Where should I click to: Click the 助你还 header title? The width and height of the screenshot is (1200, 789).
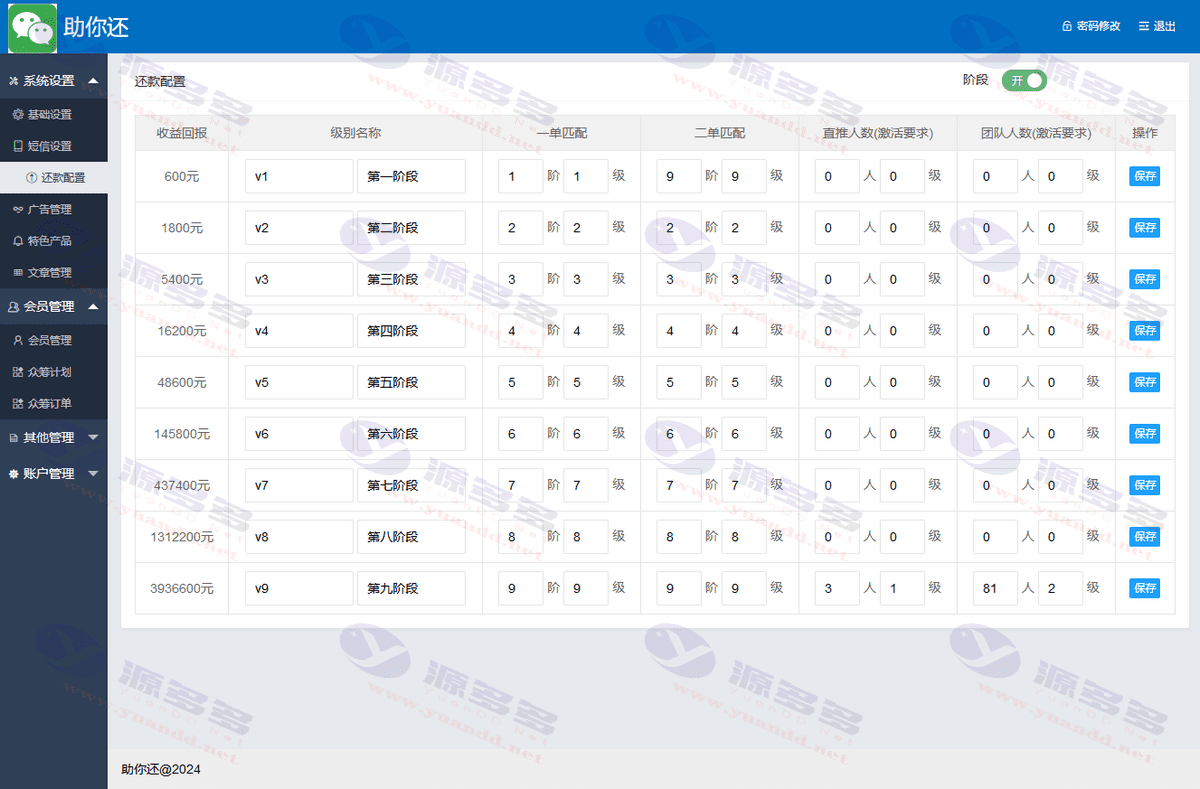click(x=97, y=27)
